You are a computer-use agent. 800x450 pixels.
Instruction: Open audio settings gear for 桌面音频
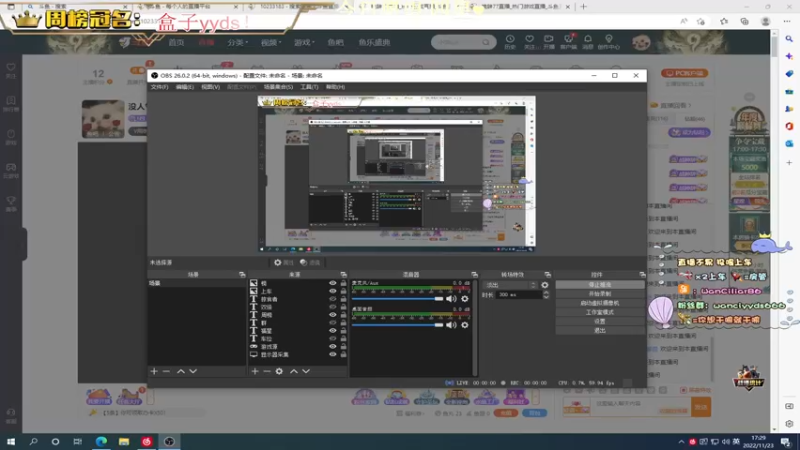pyautogui.click(x=465, y=325)
